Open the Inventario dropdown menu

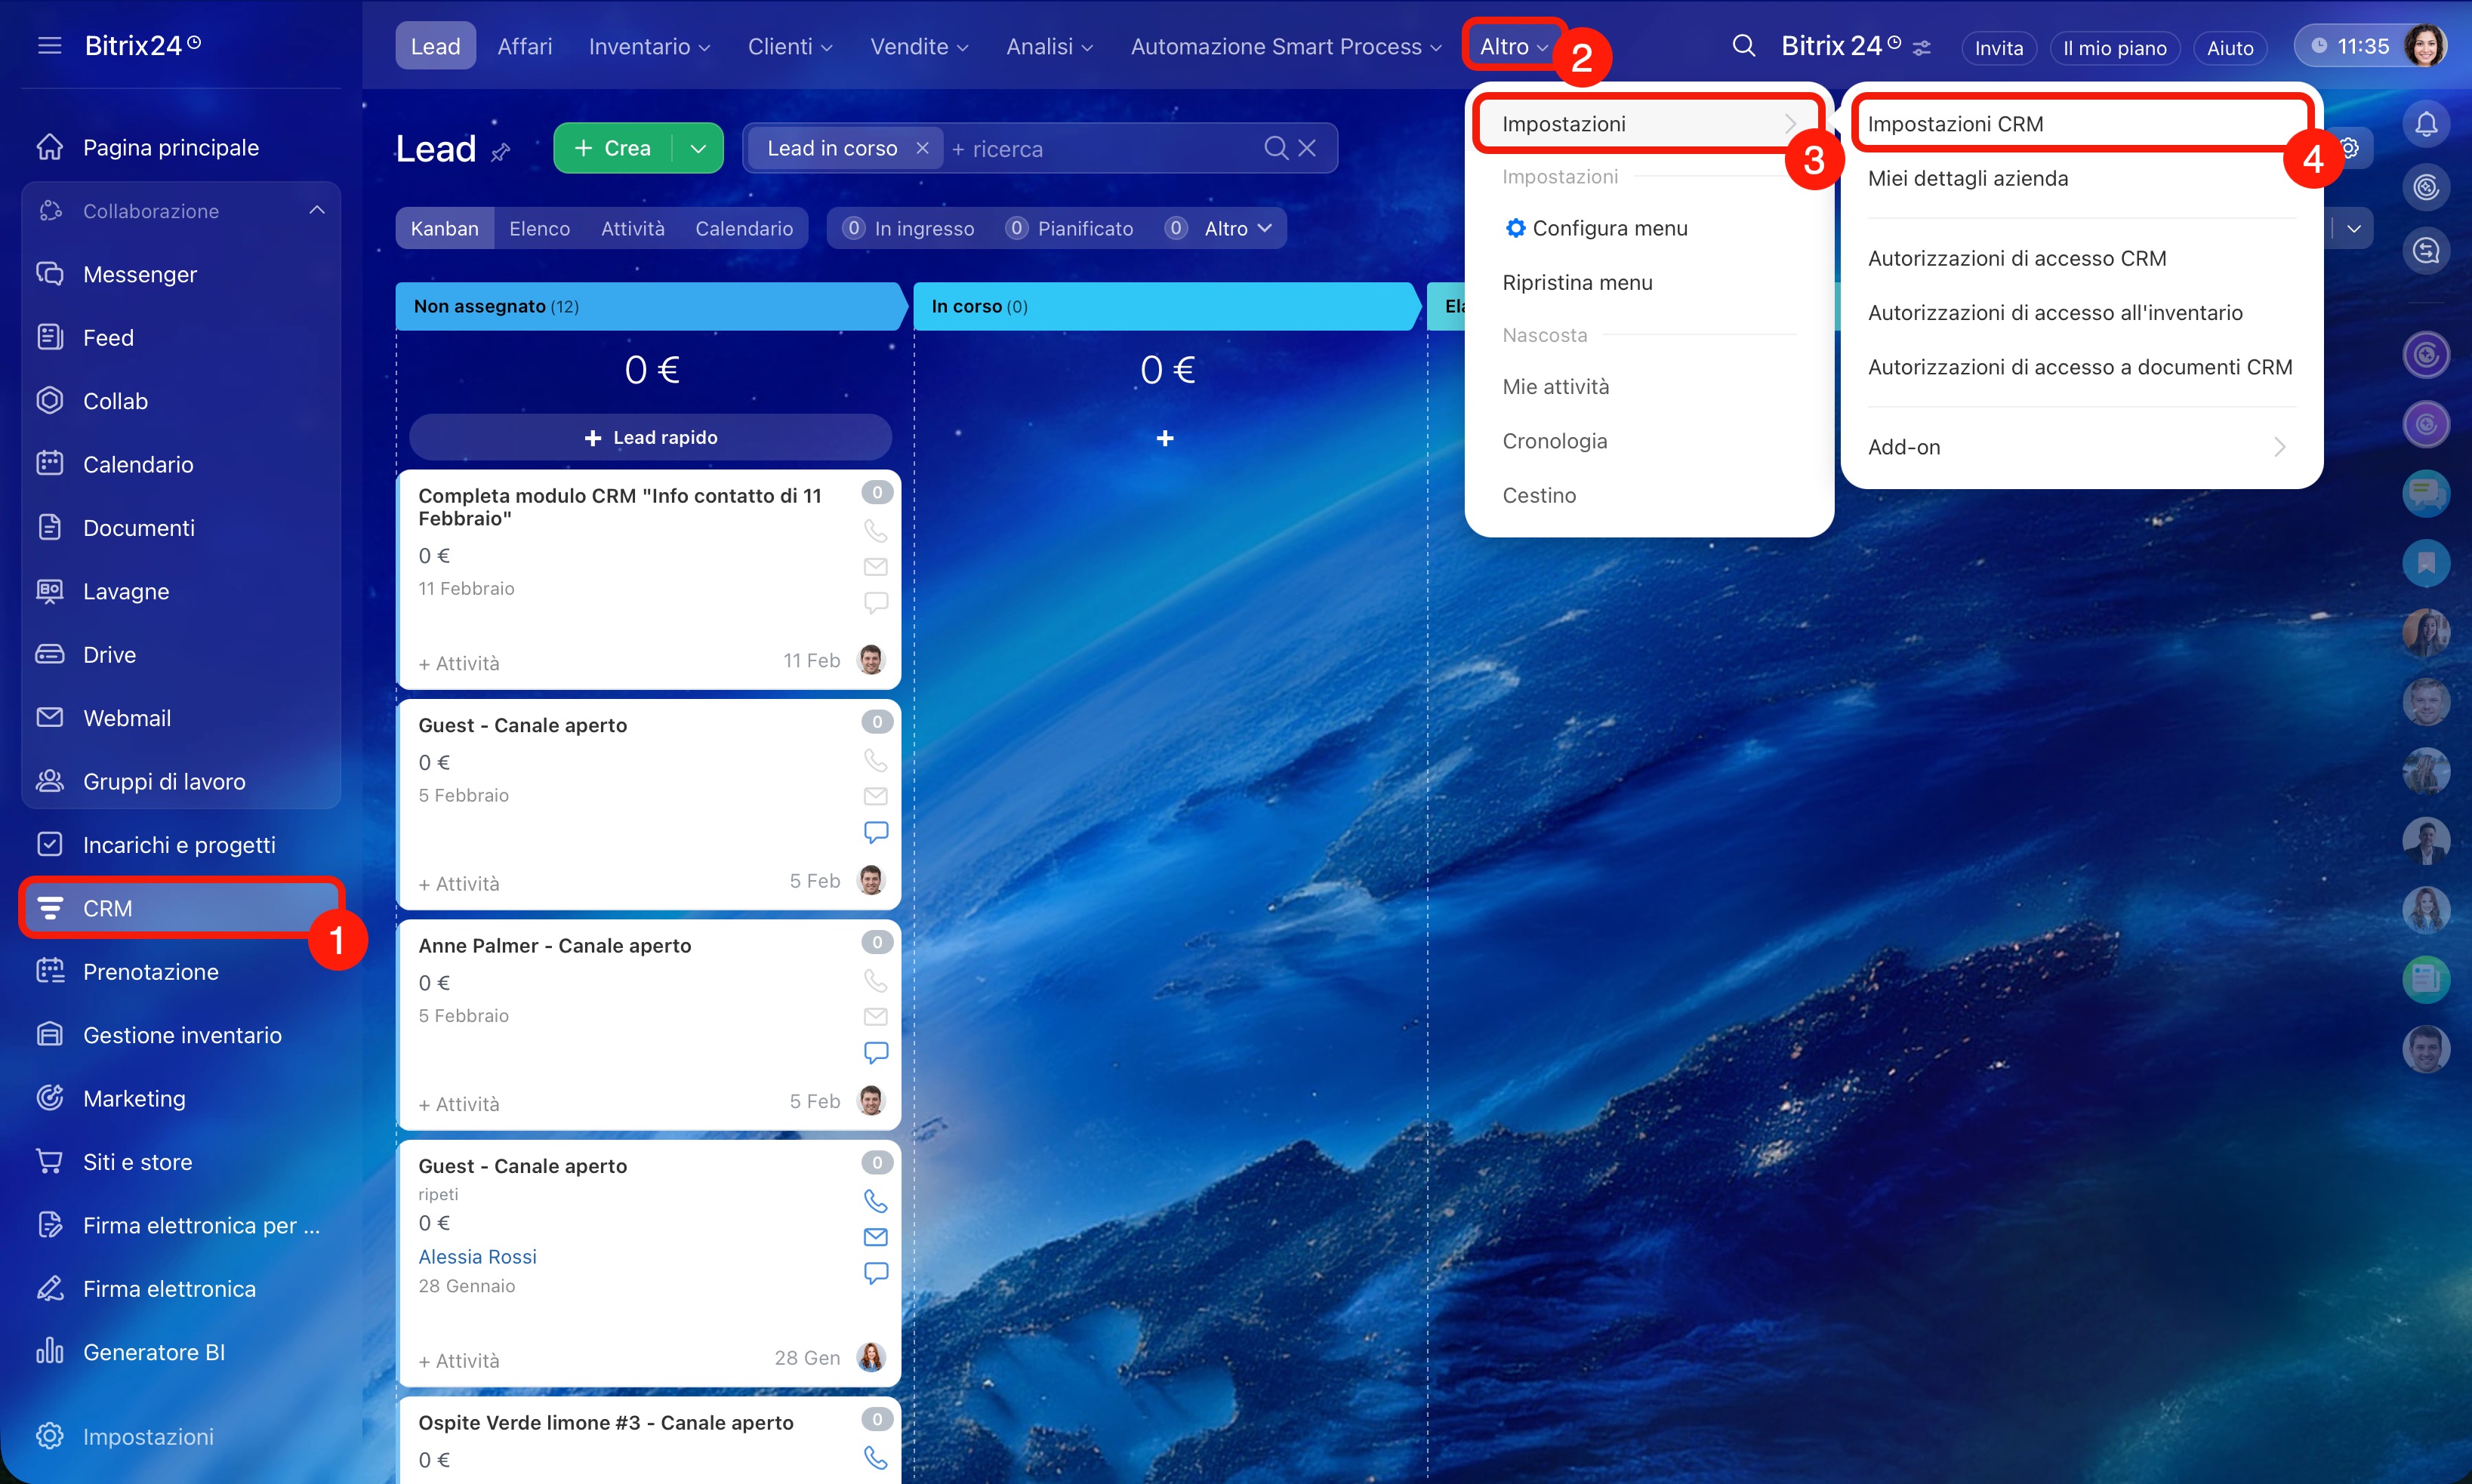pyautogui.click(x=649, y=46)
